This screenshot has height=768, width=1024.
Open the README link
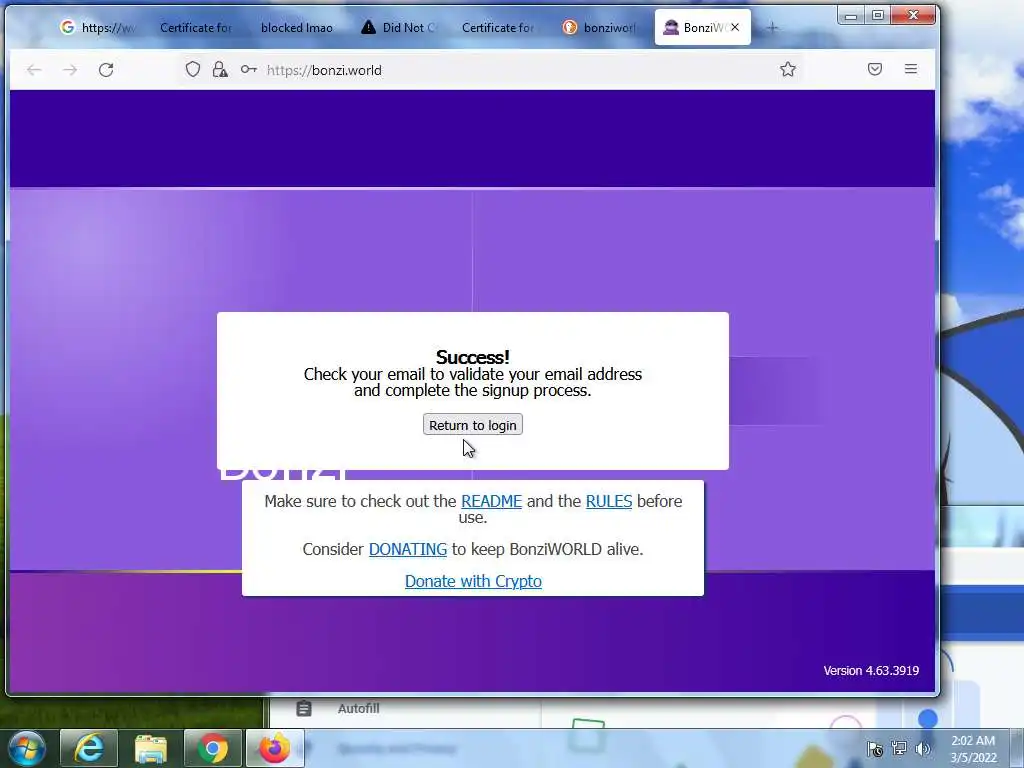click(491, 501)
